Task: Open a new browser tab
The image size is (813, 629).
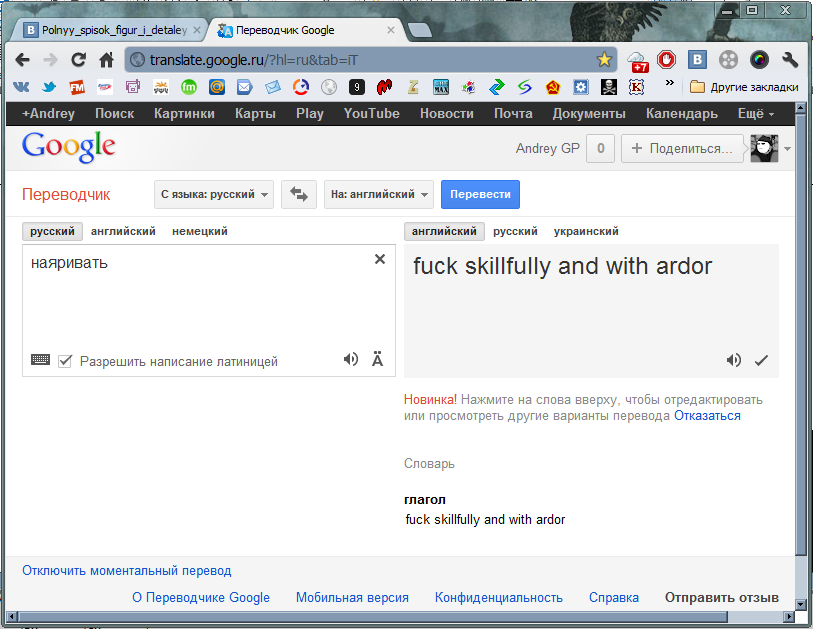Action: [419, 31]
